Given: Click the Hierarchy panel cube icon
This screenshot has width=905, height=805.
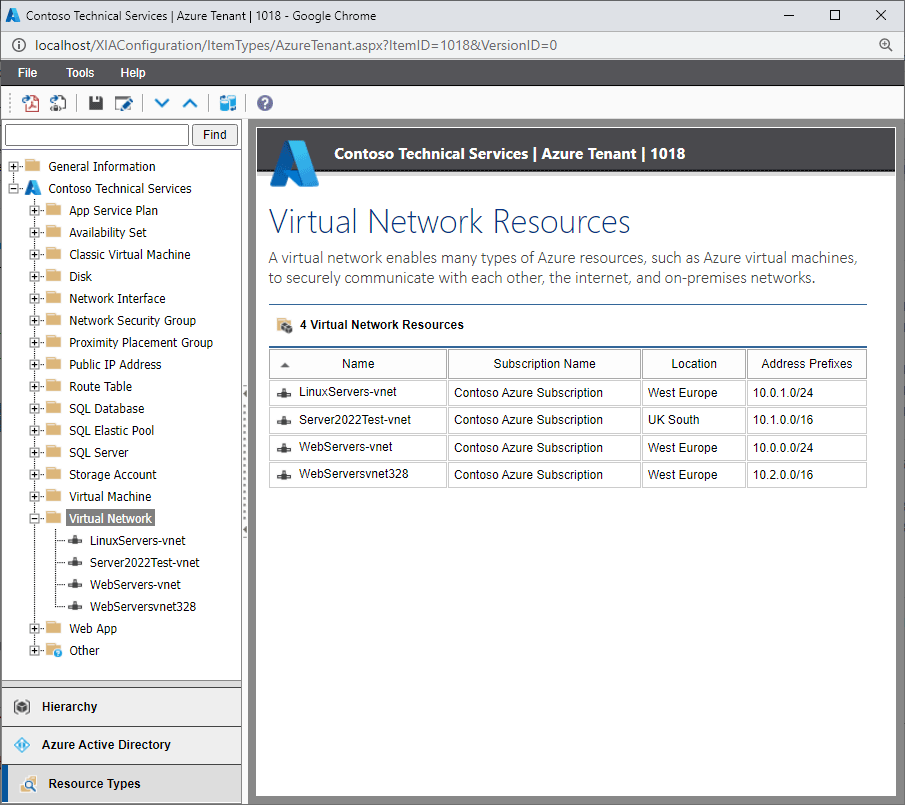Looking at the screenshot, I should click(22, 707).
